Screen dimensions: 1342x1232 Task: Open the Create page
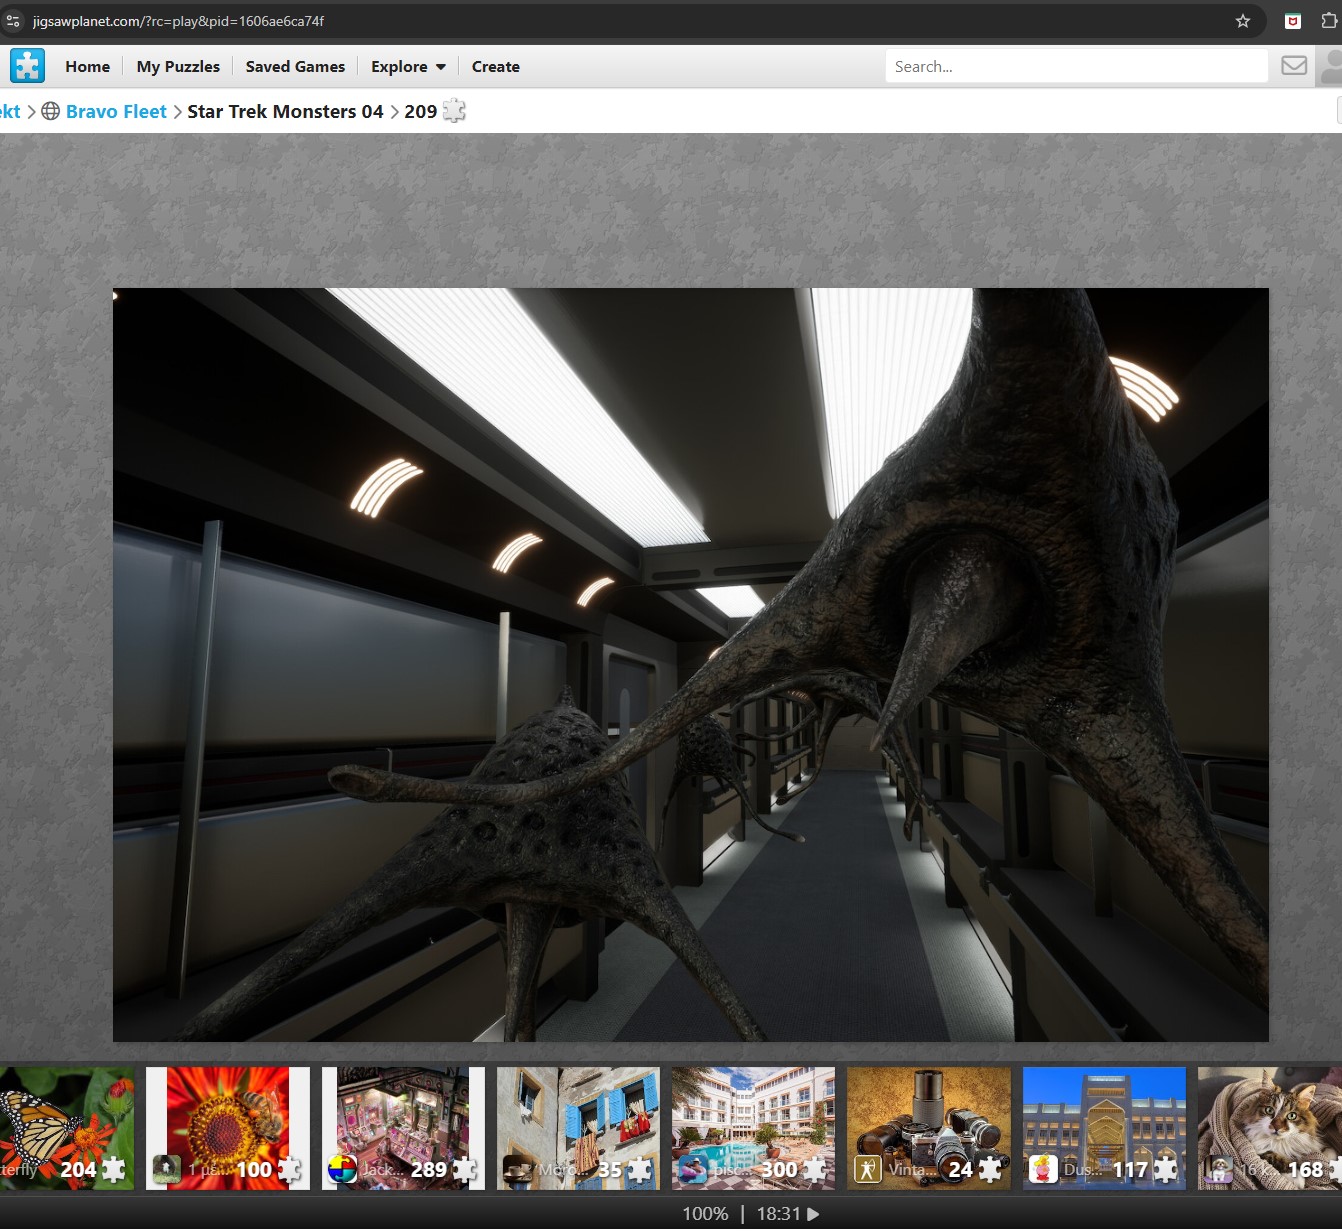[x=496, y=67]
